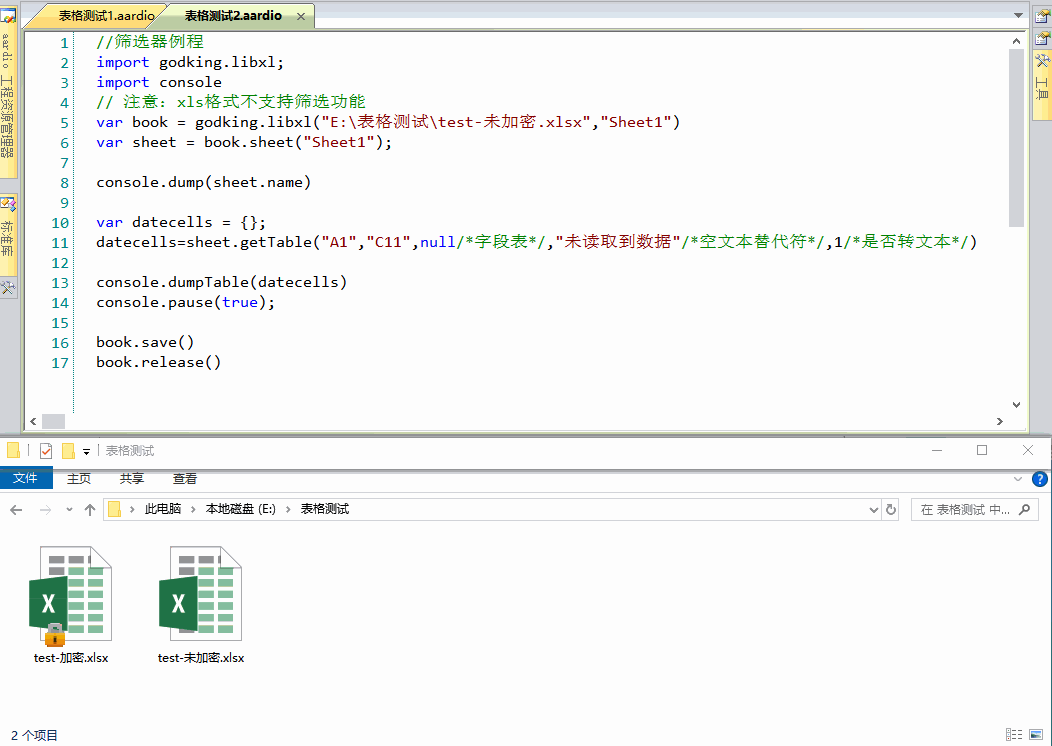Click the book.release() line
Screen dimensions: 1052x746
click(x=158, y=362)
